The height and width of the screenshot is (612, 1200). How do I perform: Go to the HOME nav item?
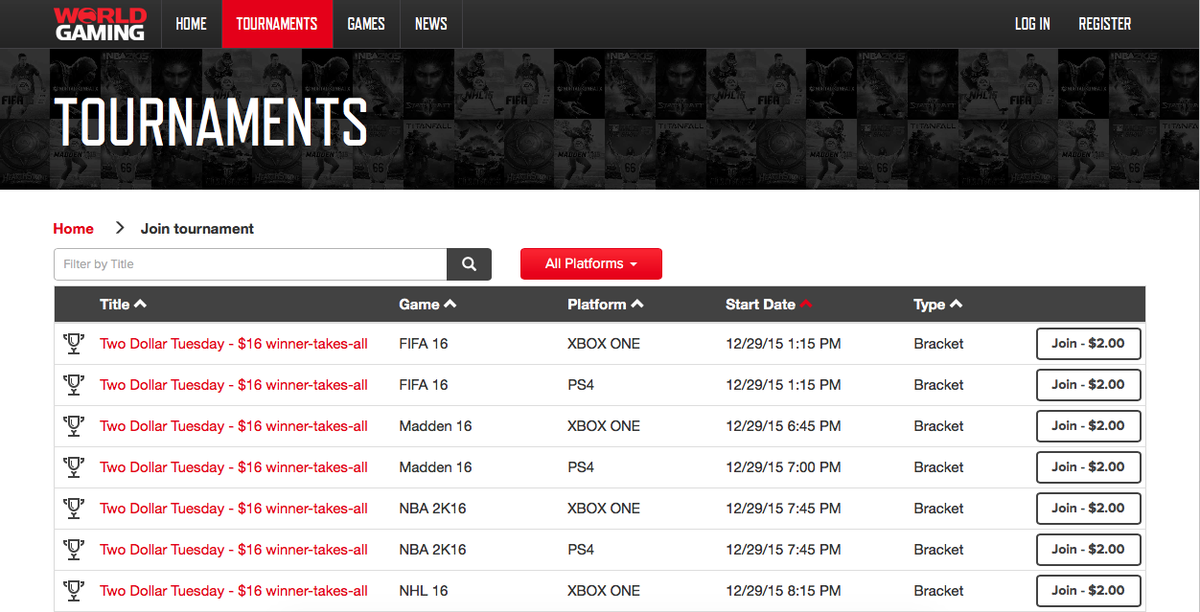tap(191, 24)
